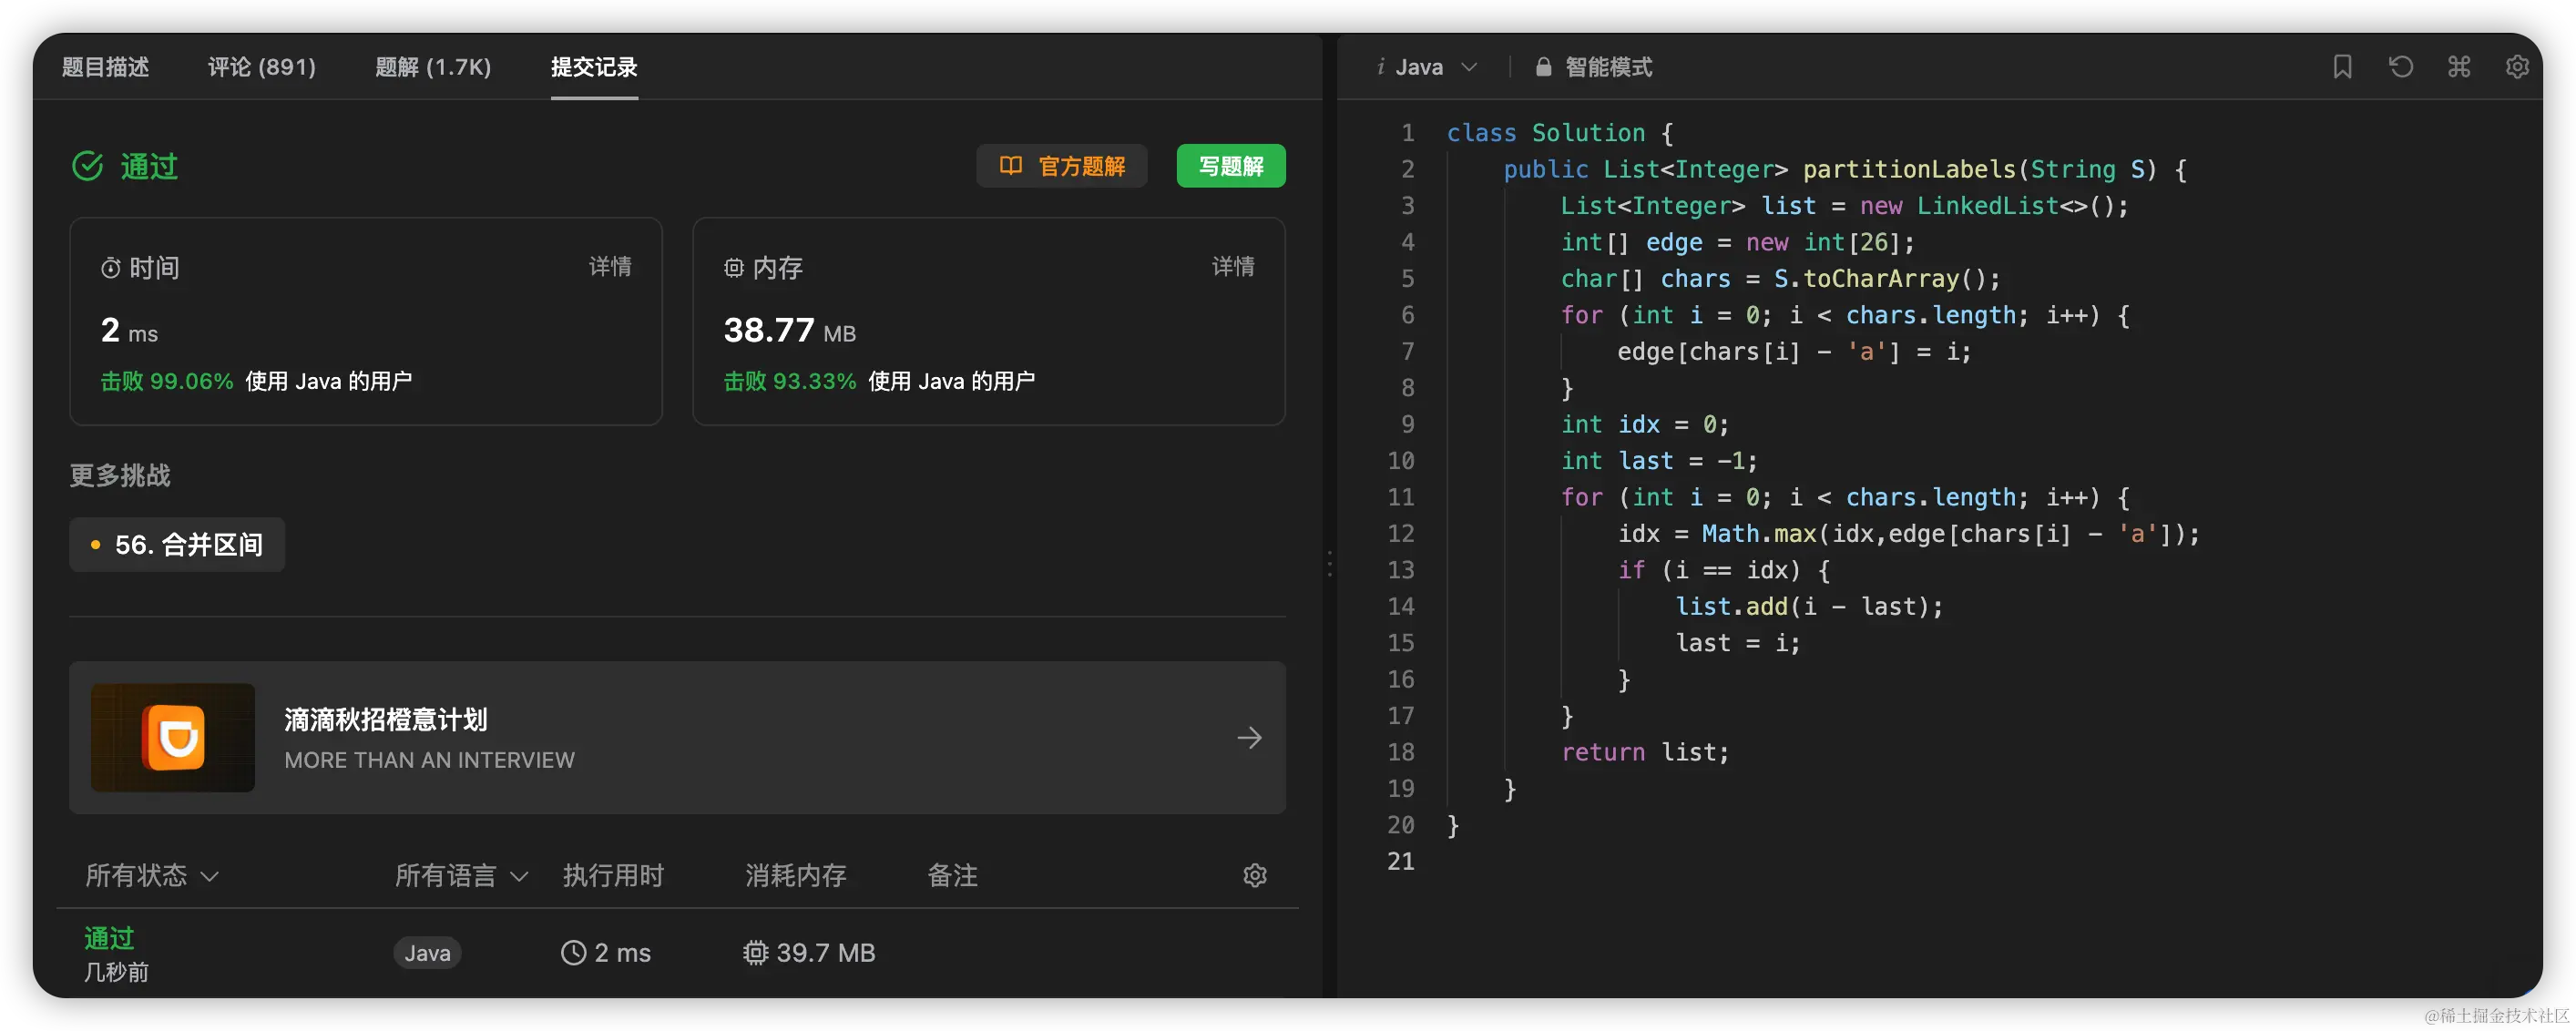Open editor settings gear icon

2517,67
